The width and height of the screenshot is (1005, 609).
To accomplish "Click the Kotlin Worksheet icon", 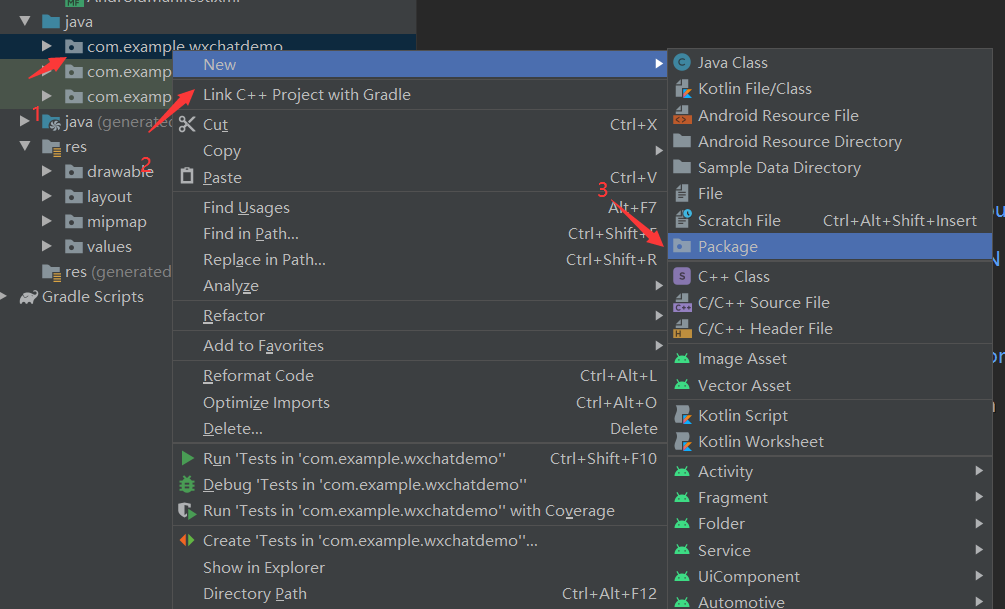I will (683, 442).
